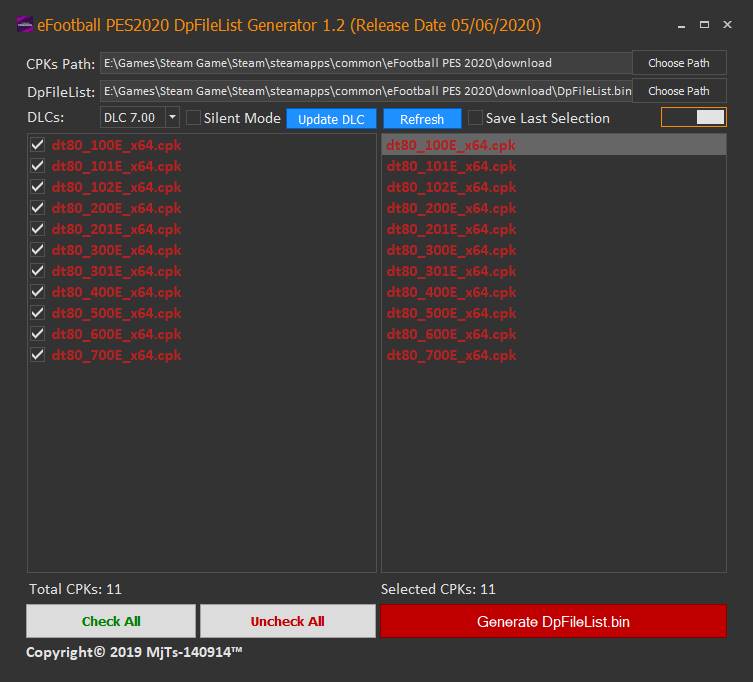Select dt80_500E_x64.cpk in the right list
Viewport: 753px width, 682px height.
tap(554, 313)
